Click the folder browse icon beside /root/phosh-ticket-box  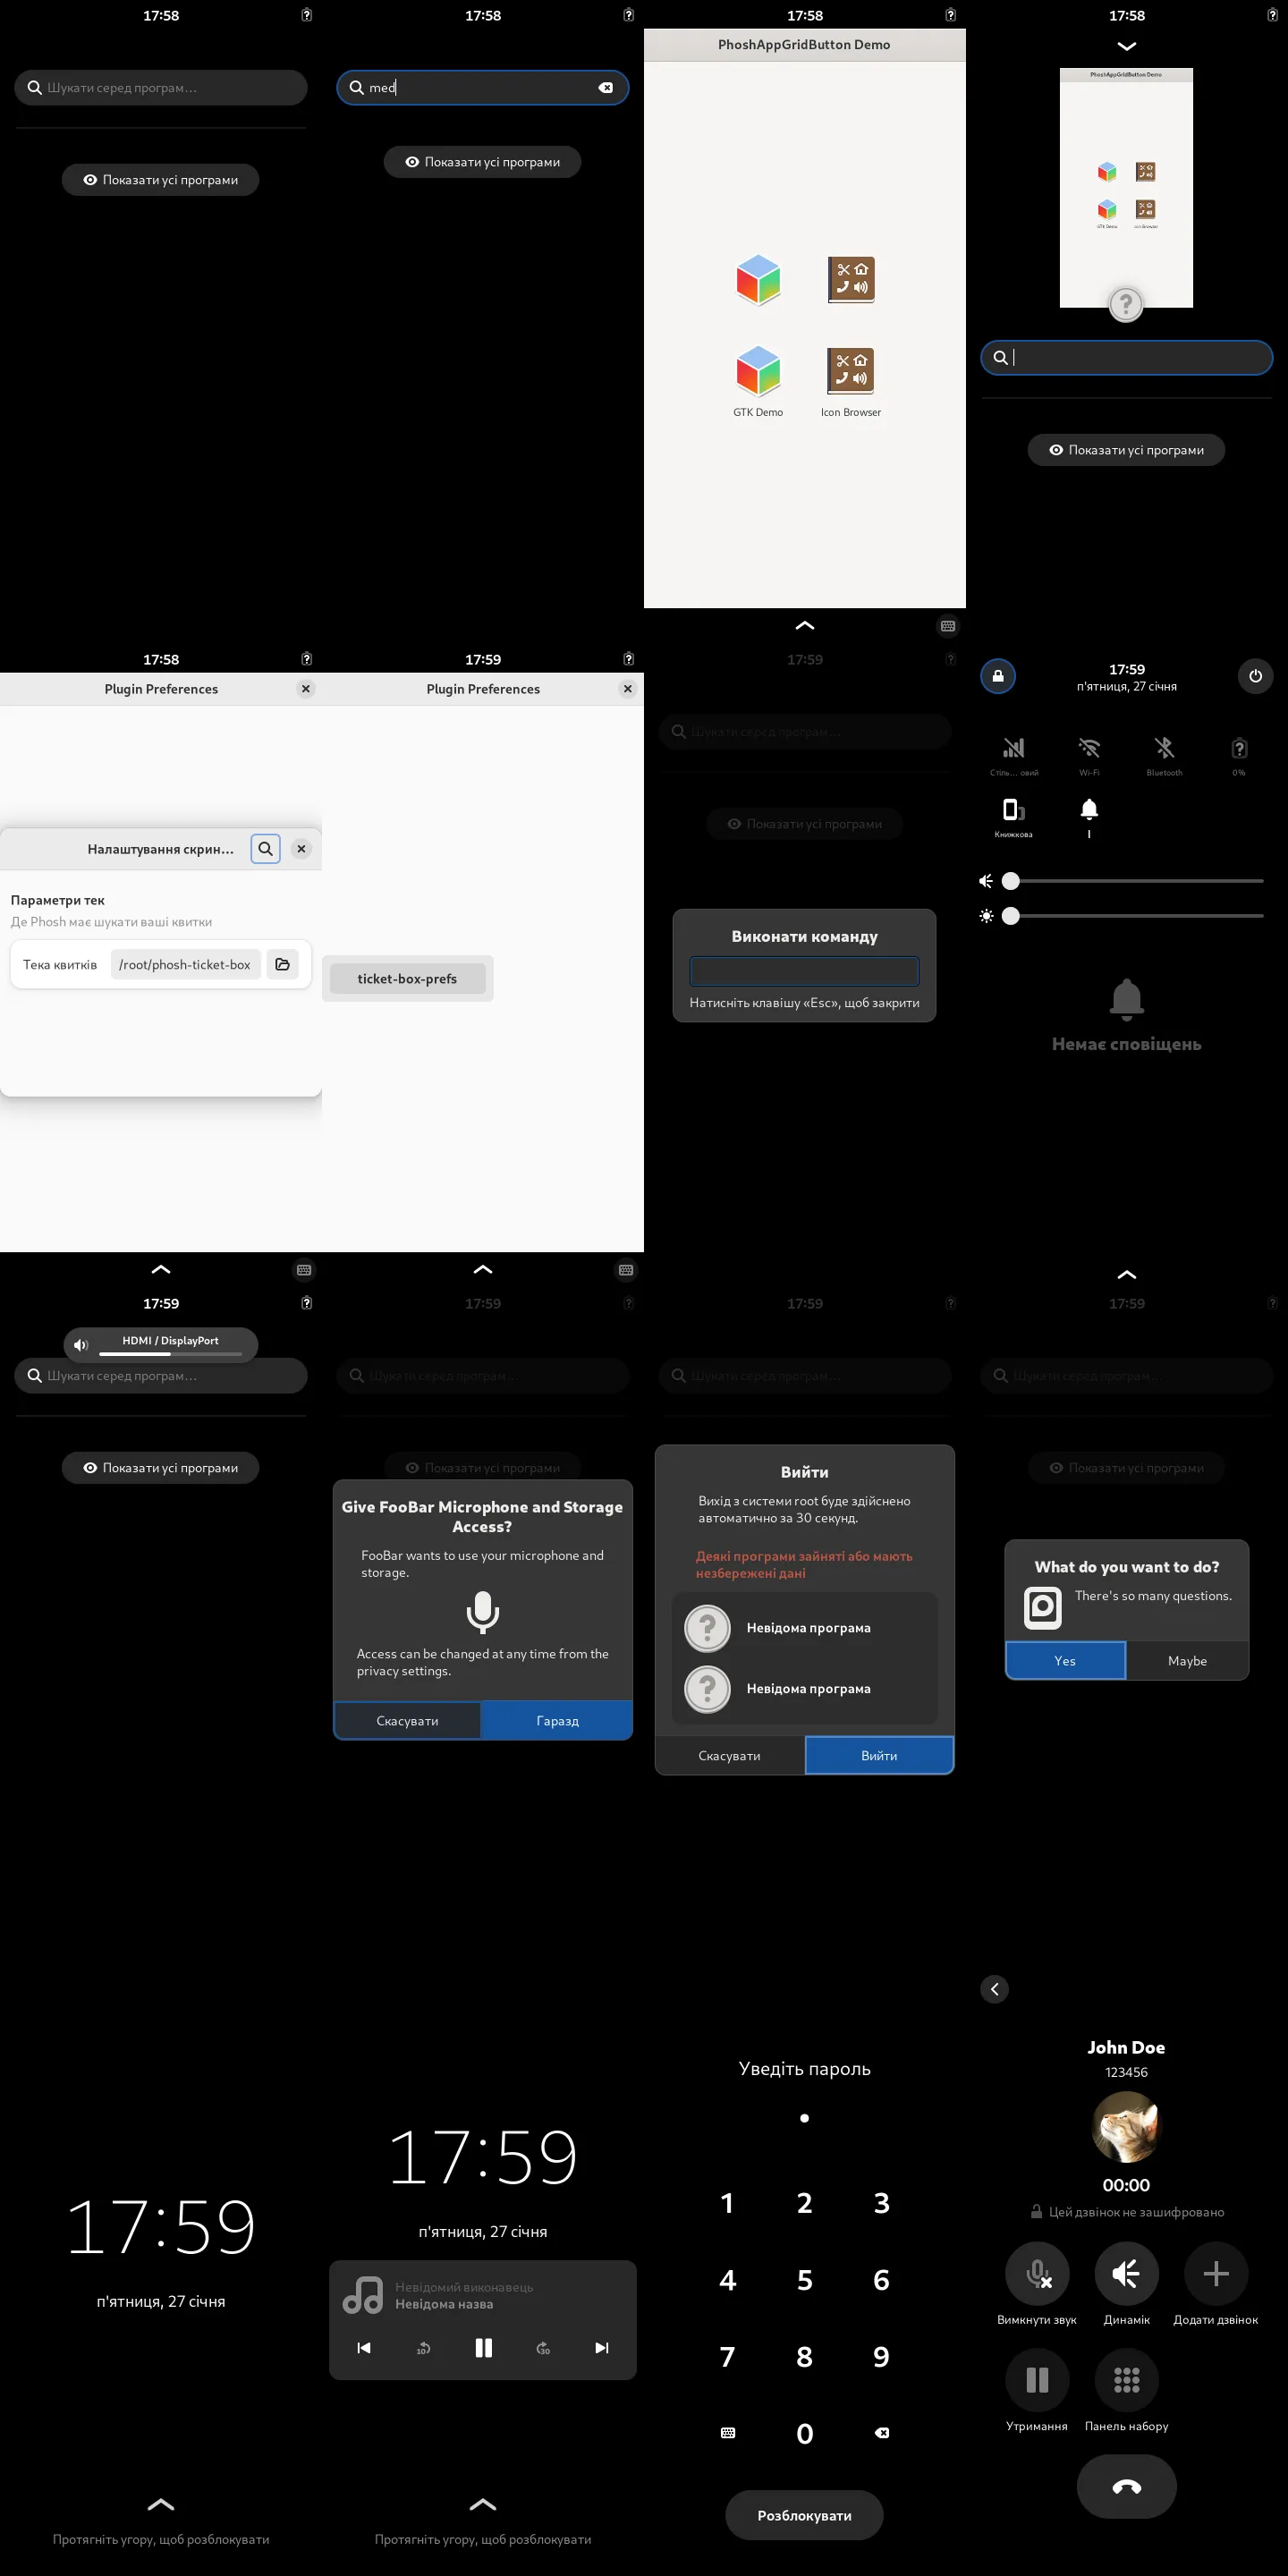pos(283,964)
